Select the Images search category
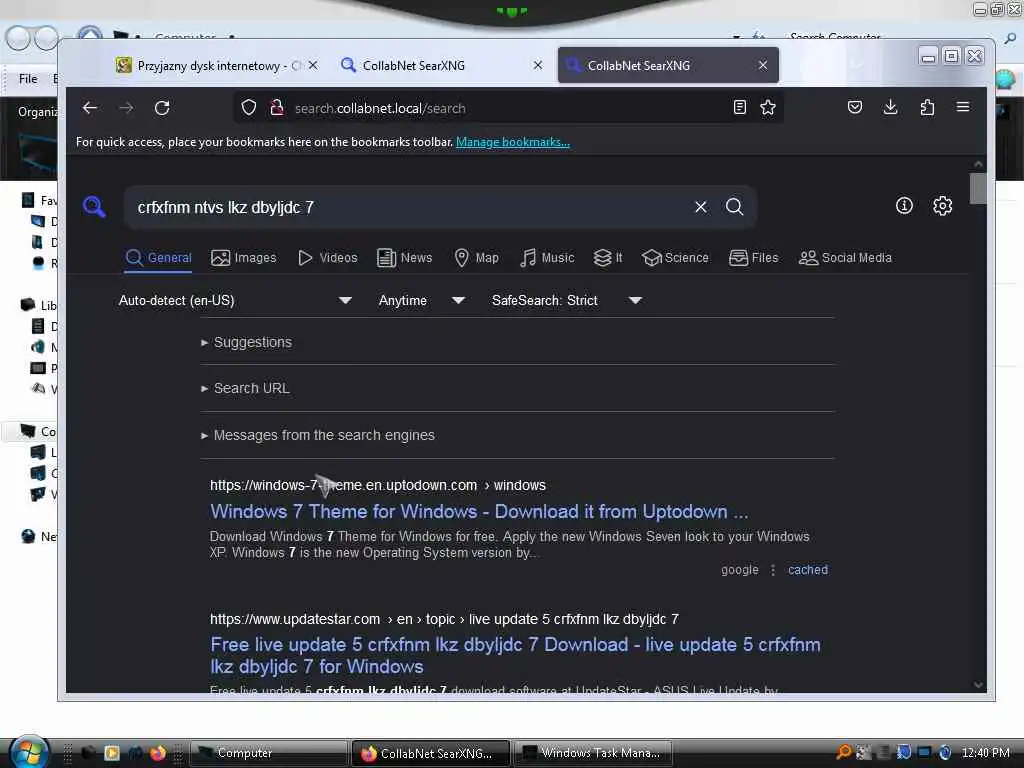The height and width of the screenshot is (768, 1024). coord(244,258)
